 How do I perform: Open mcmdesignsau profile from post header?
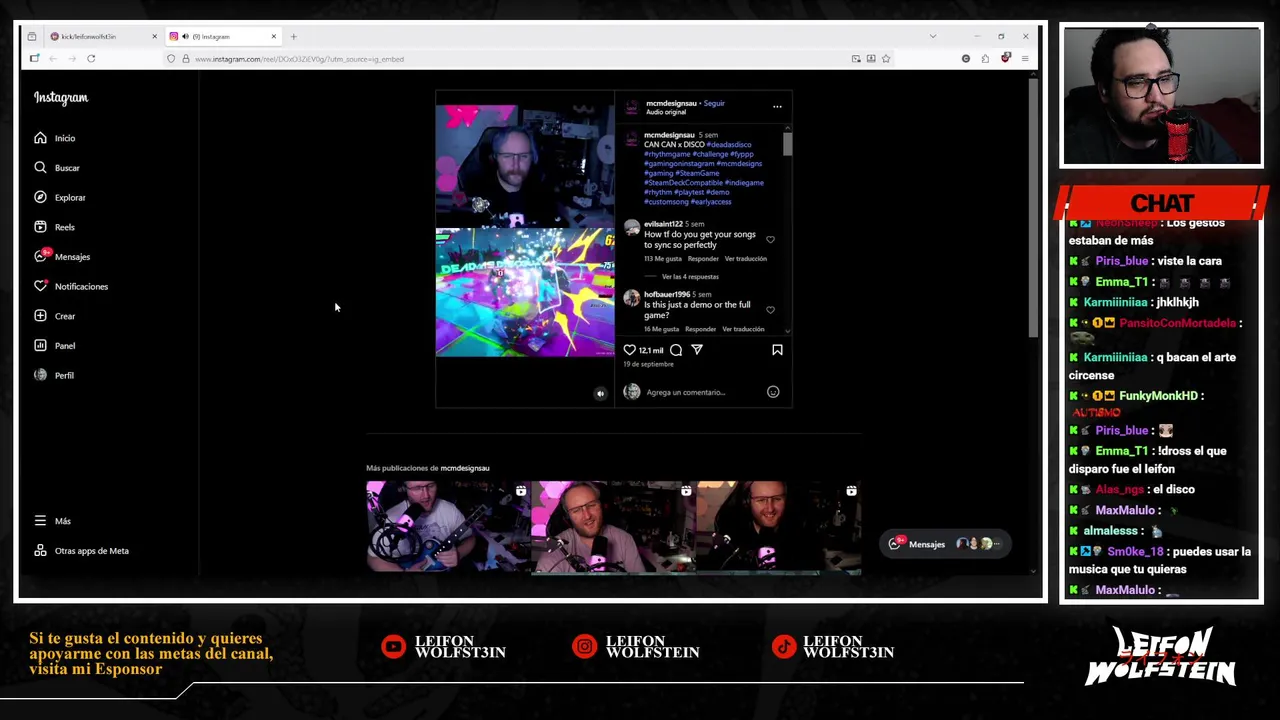(x=671, y=103)
